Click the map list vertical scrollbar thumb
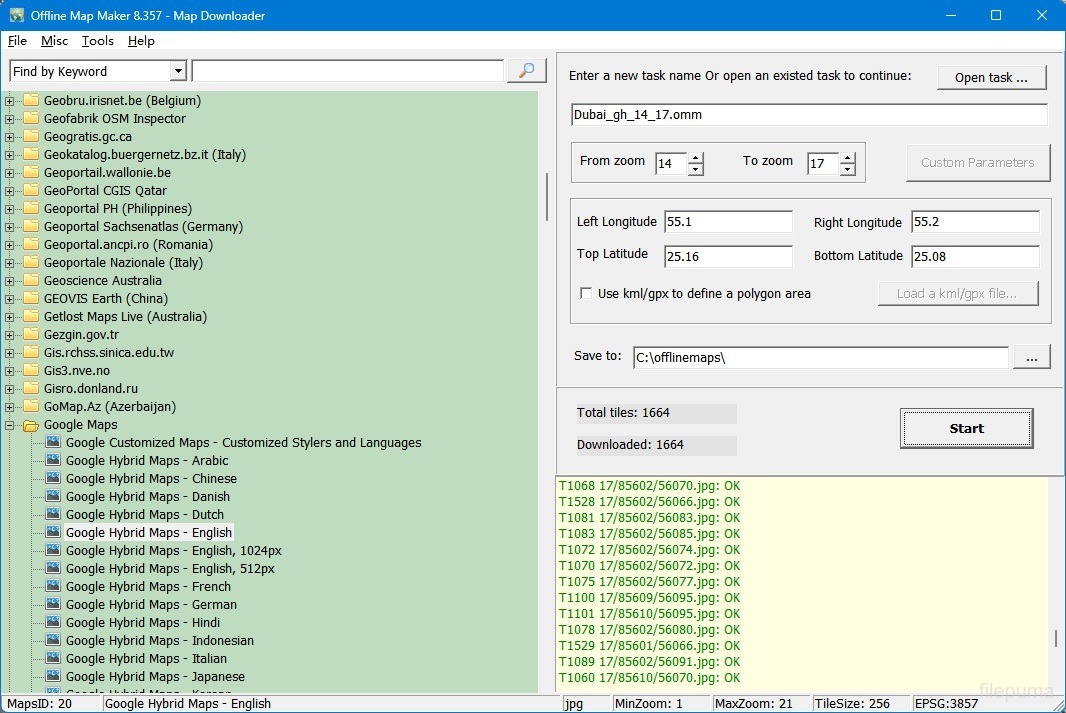Viewport: 1066px width, 713px height. tap(546, 197)
